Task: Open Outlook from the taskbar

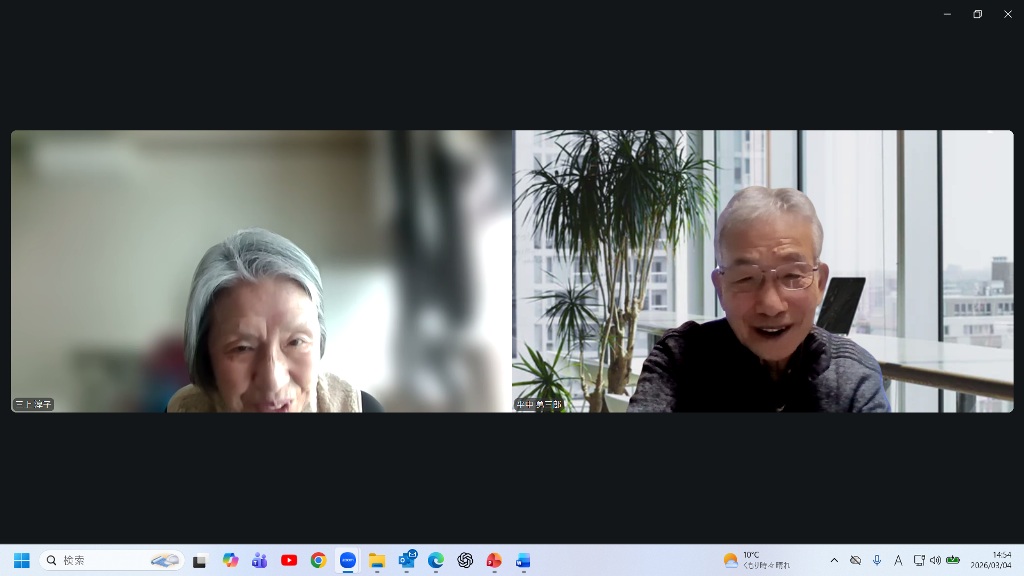Action: pyautogui.click(x=407, y=560)
